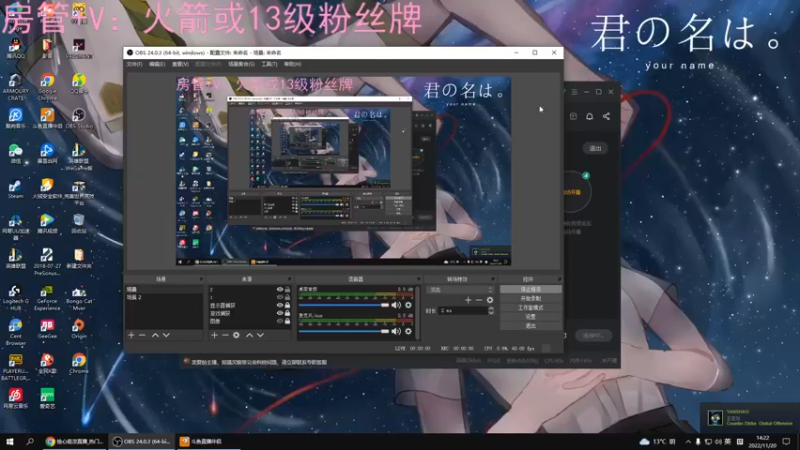
Task: Open the Cent Browser desktop icon
Action: tap(15, 332)
